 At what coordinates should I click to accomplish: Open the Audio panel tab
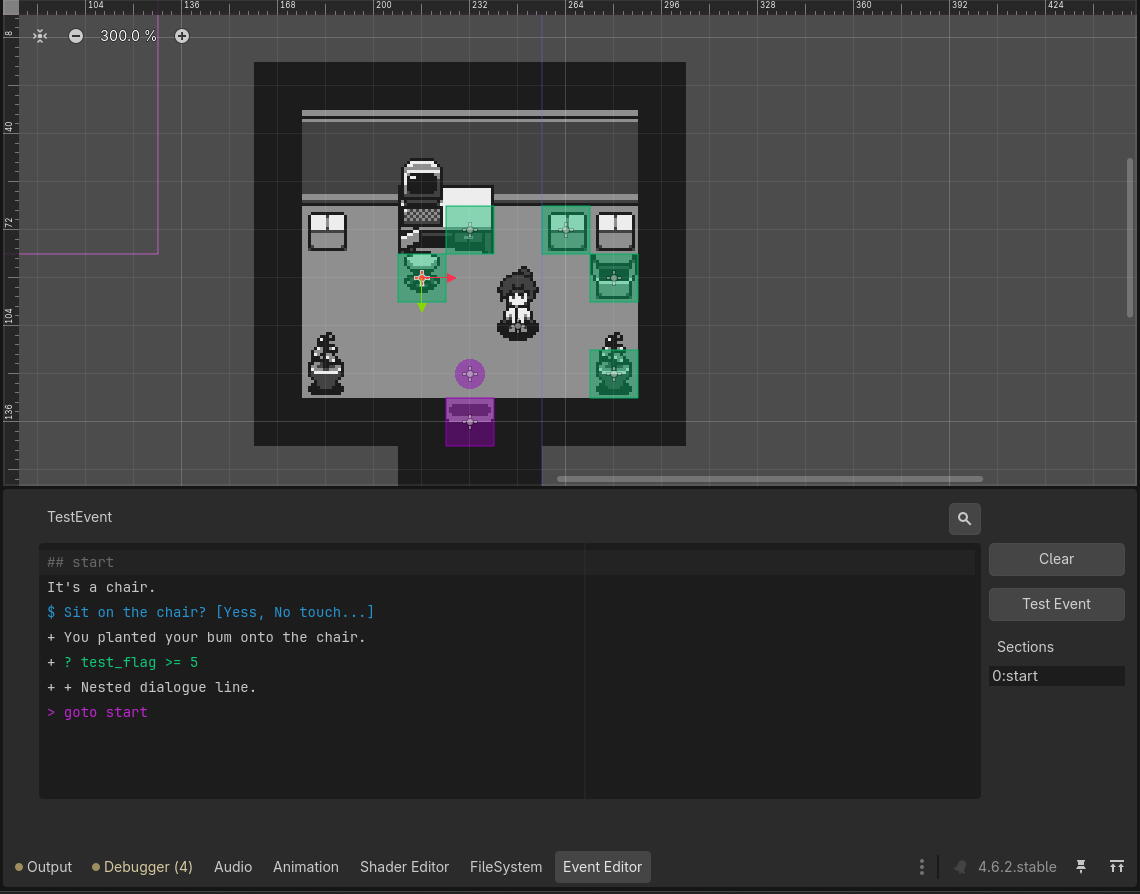(233, 867)
